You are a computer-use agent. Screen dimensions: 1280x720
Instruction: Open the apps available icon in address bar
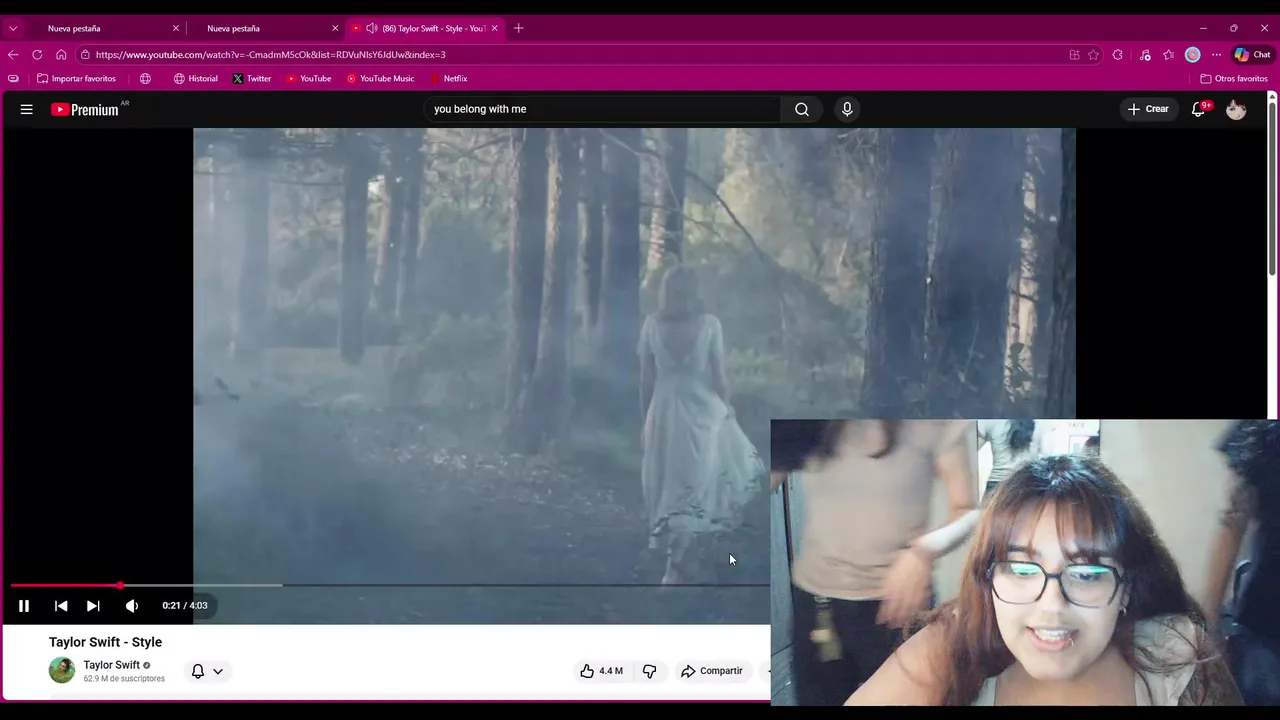click(x=1074, y=55)
